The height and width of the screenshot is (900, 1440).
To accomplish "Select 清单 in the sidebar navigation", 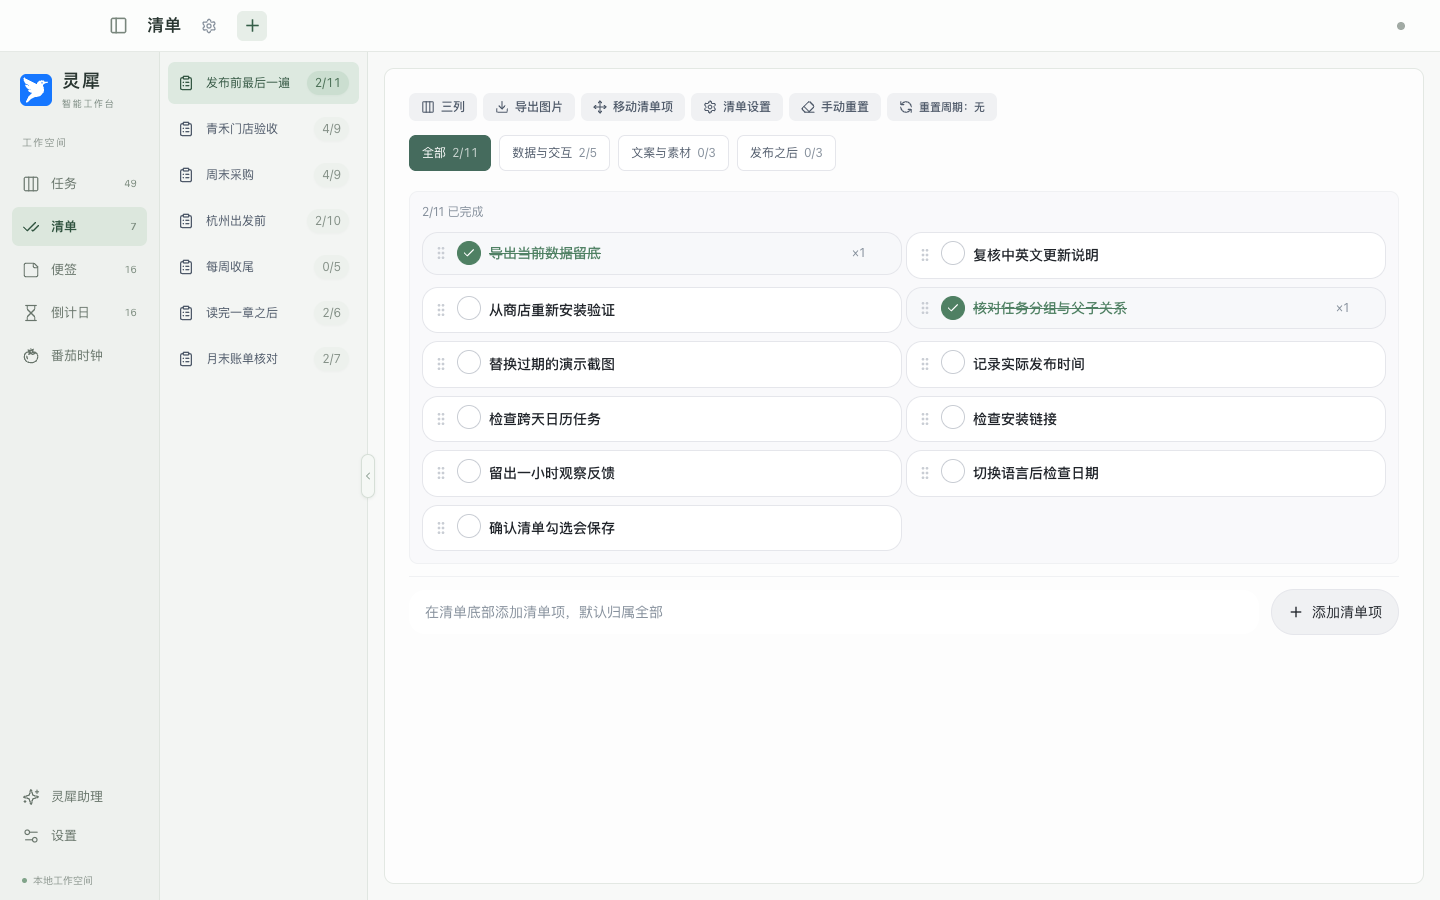I will 79,227.
